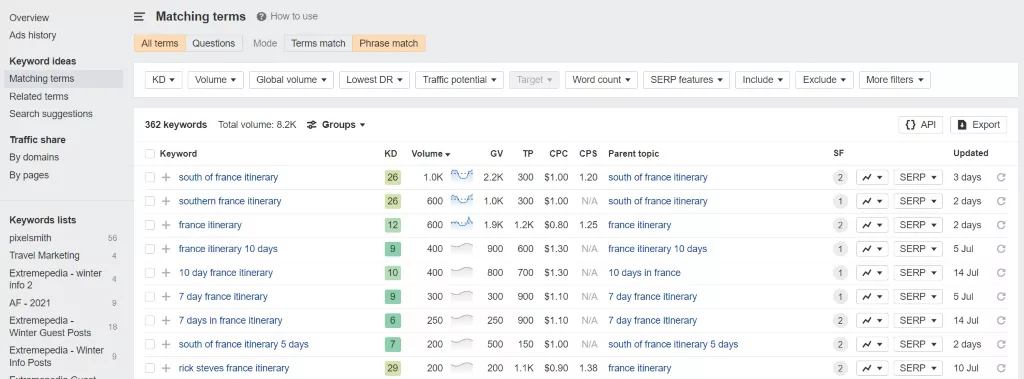Viewport: 1024px width, 379px height.
Task: Open Ads history in sidebar
Action: coord(33,35)
